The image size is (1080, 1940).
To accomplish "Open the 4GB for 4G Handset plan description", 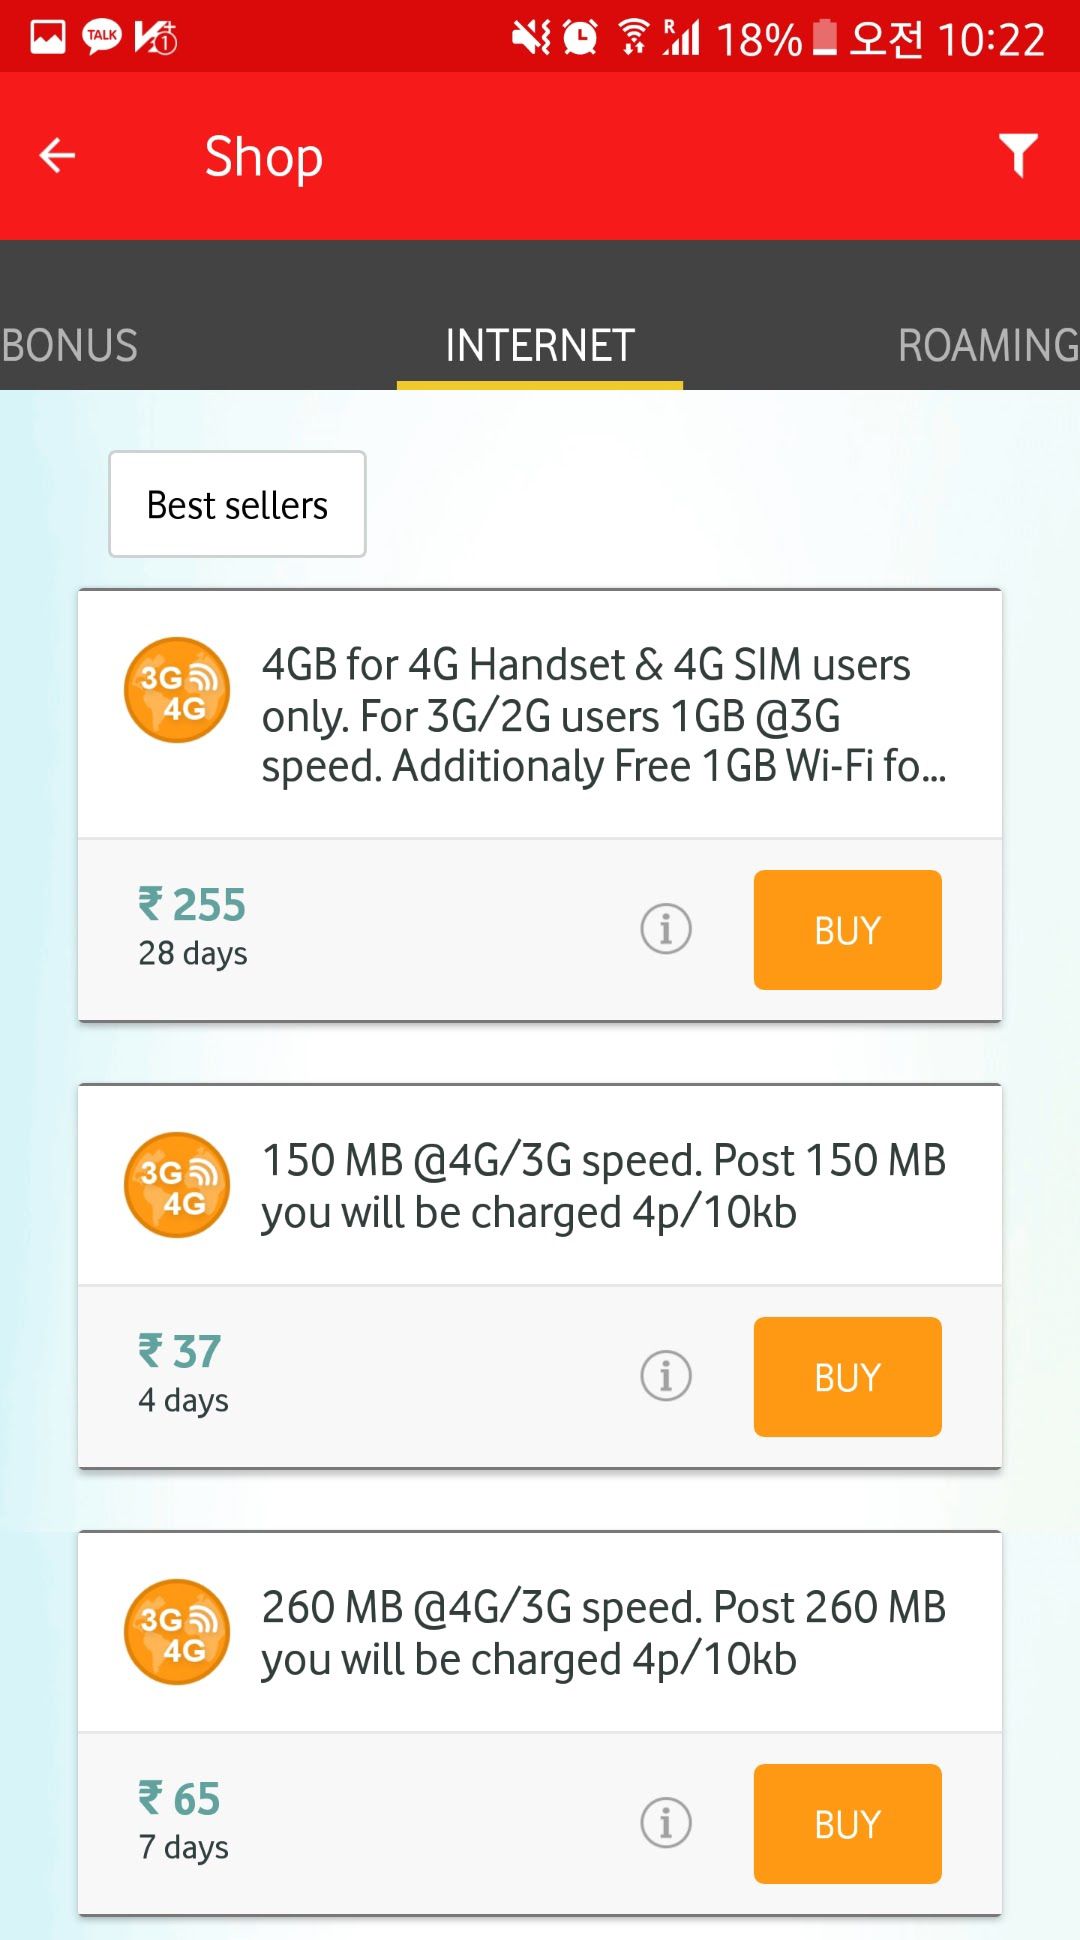I will click(x=603, y=715).
